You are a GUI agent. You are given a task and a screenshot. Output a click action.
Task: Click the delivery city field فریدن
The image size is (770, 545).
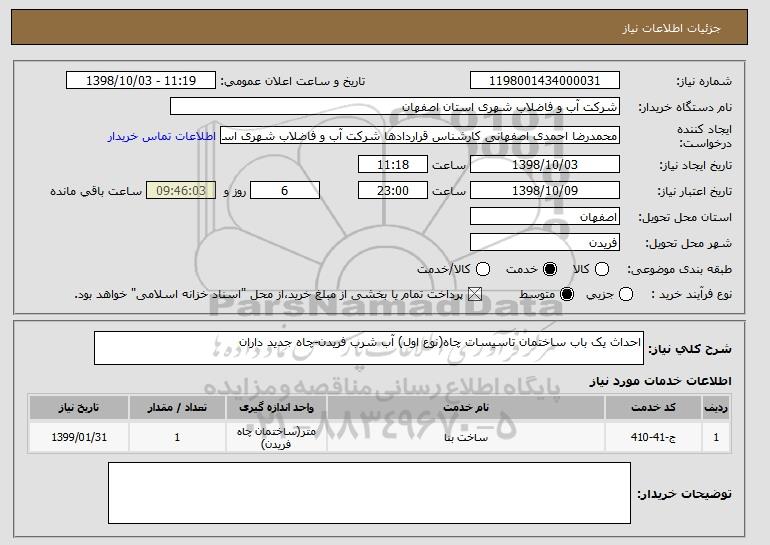point(545,243)
